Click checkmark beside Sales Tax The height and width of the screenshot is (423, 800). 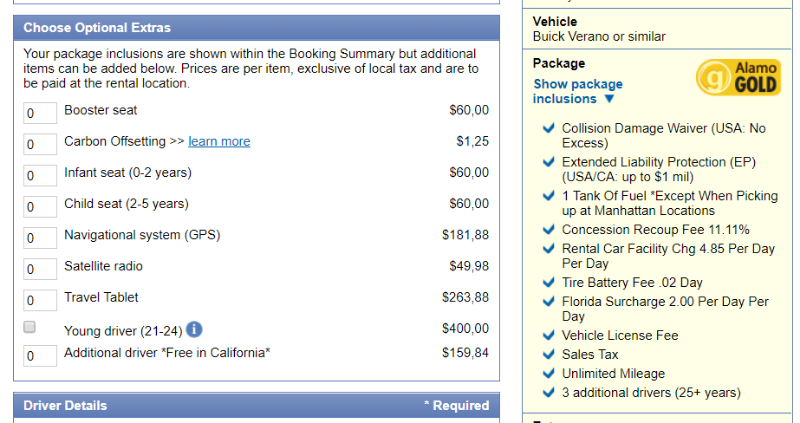tap(548, 354)
